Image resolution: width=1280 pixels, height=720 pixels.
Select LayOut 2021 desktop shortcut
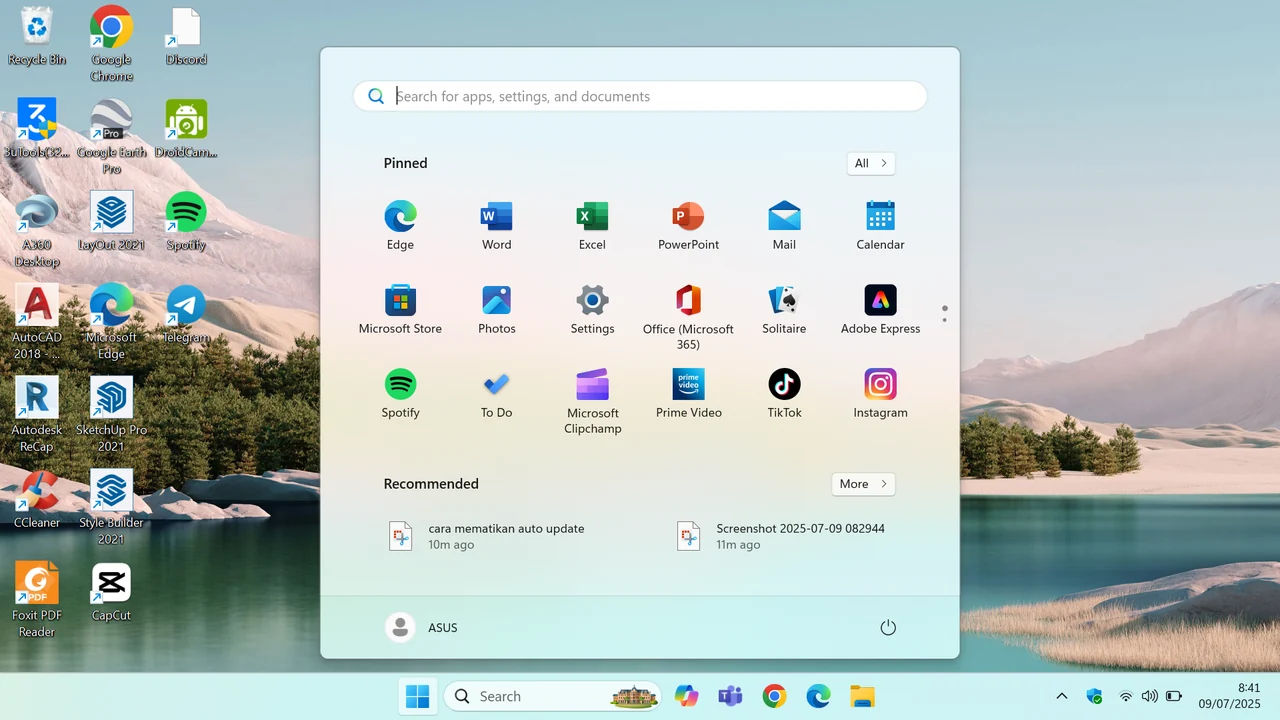pyautogui.click(x=111, y=222)
